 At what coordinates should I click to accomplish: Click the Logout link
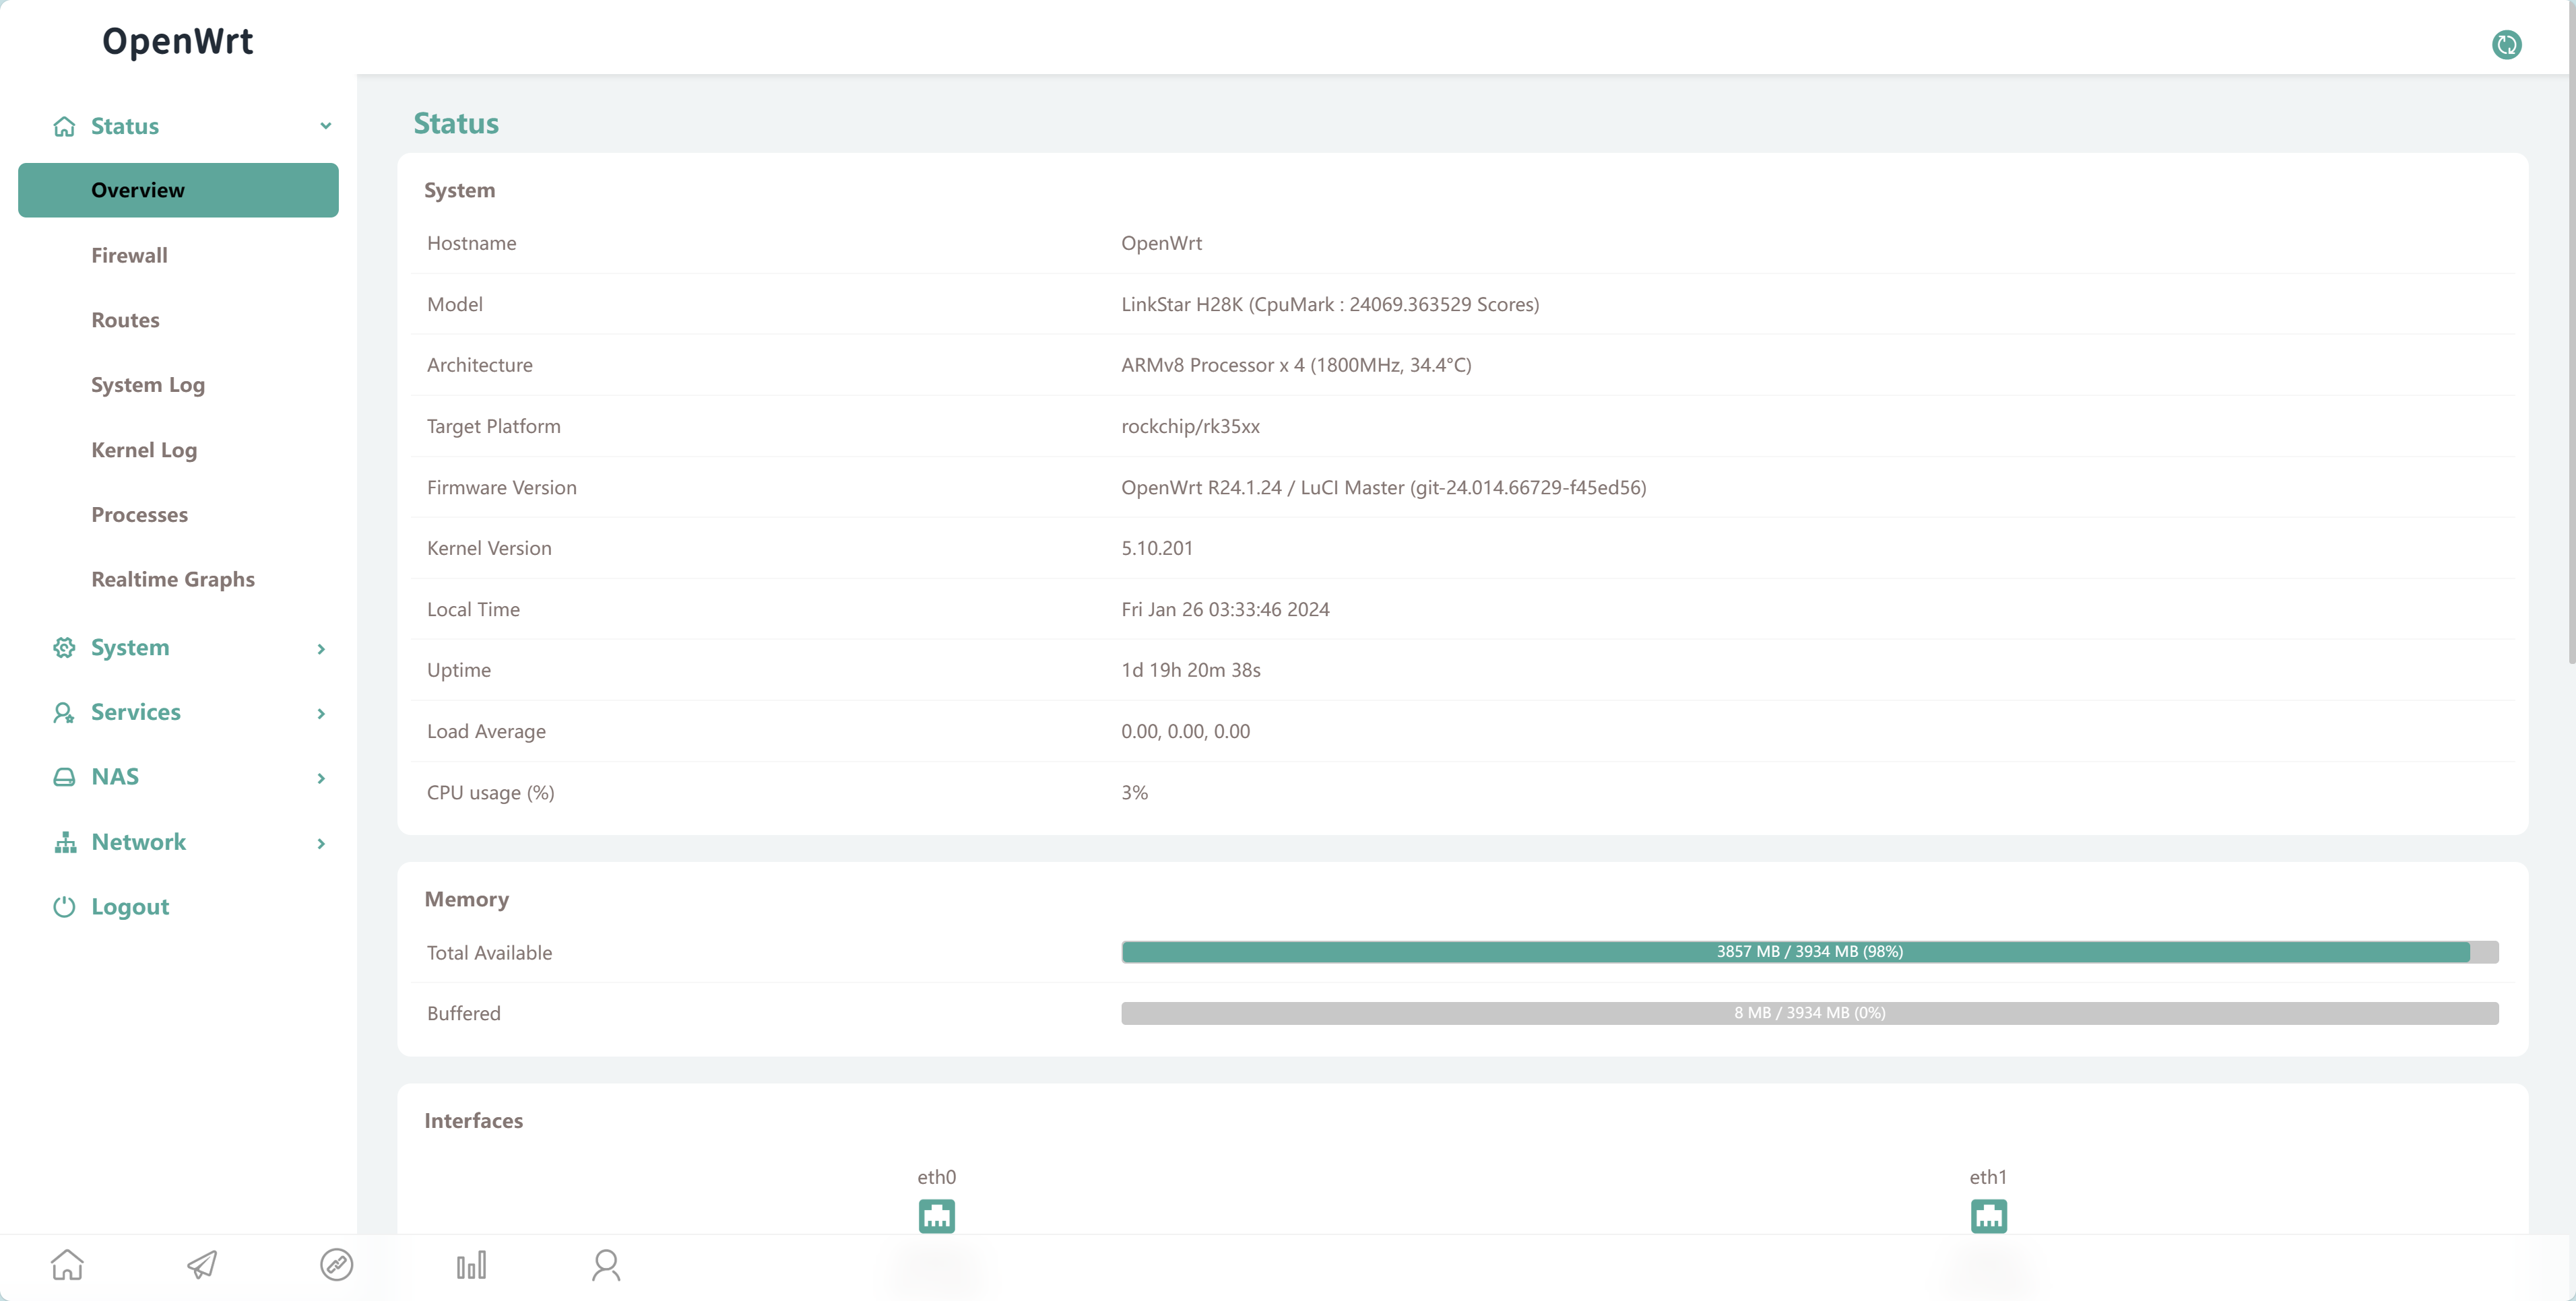[130, 907]
